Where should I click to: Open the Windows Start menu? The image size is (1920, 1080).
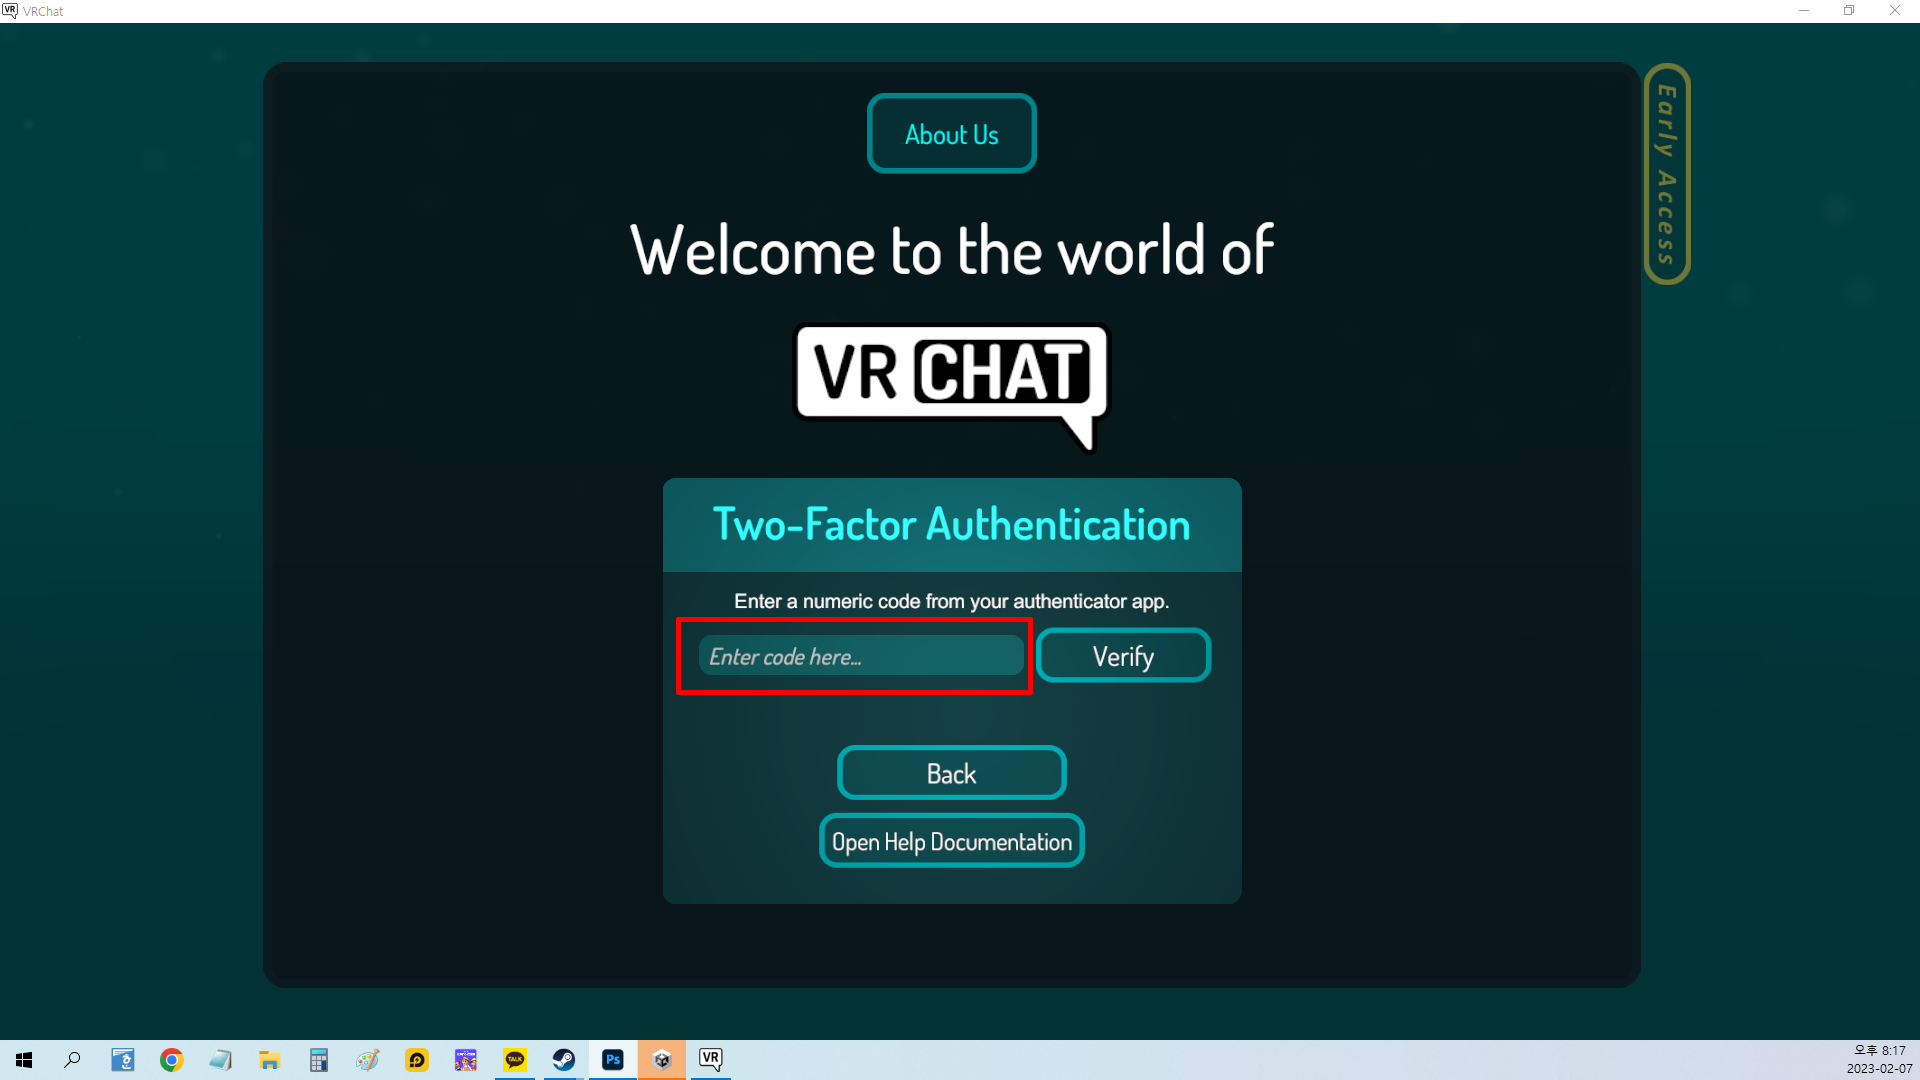[x=24, y=1060]
